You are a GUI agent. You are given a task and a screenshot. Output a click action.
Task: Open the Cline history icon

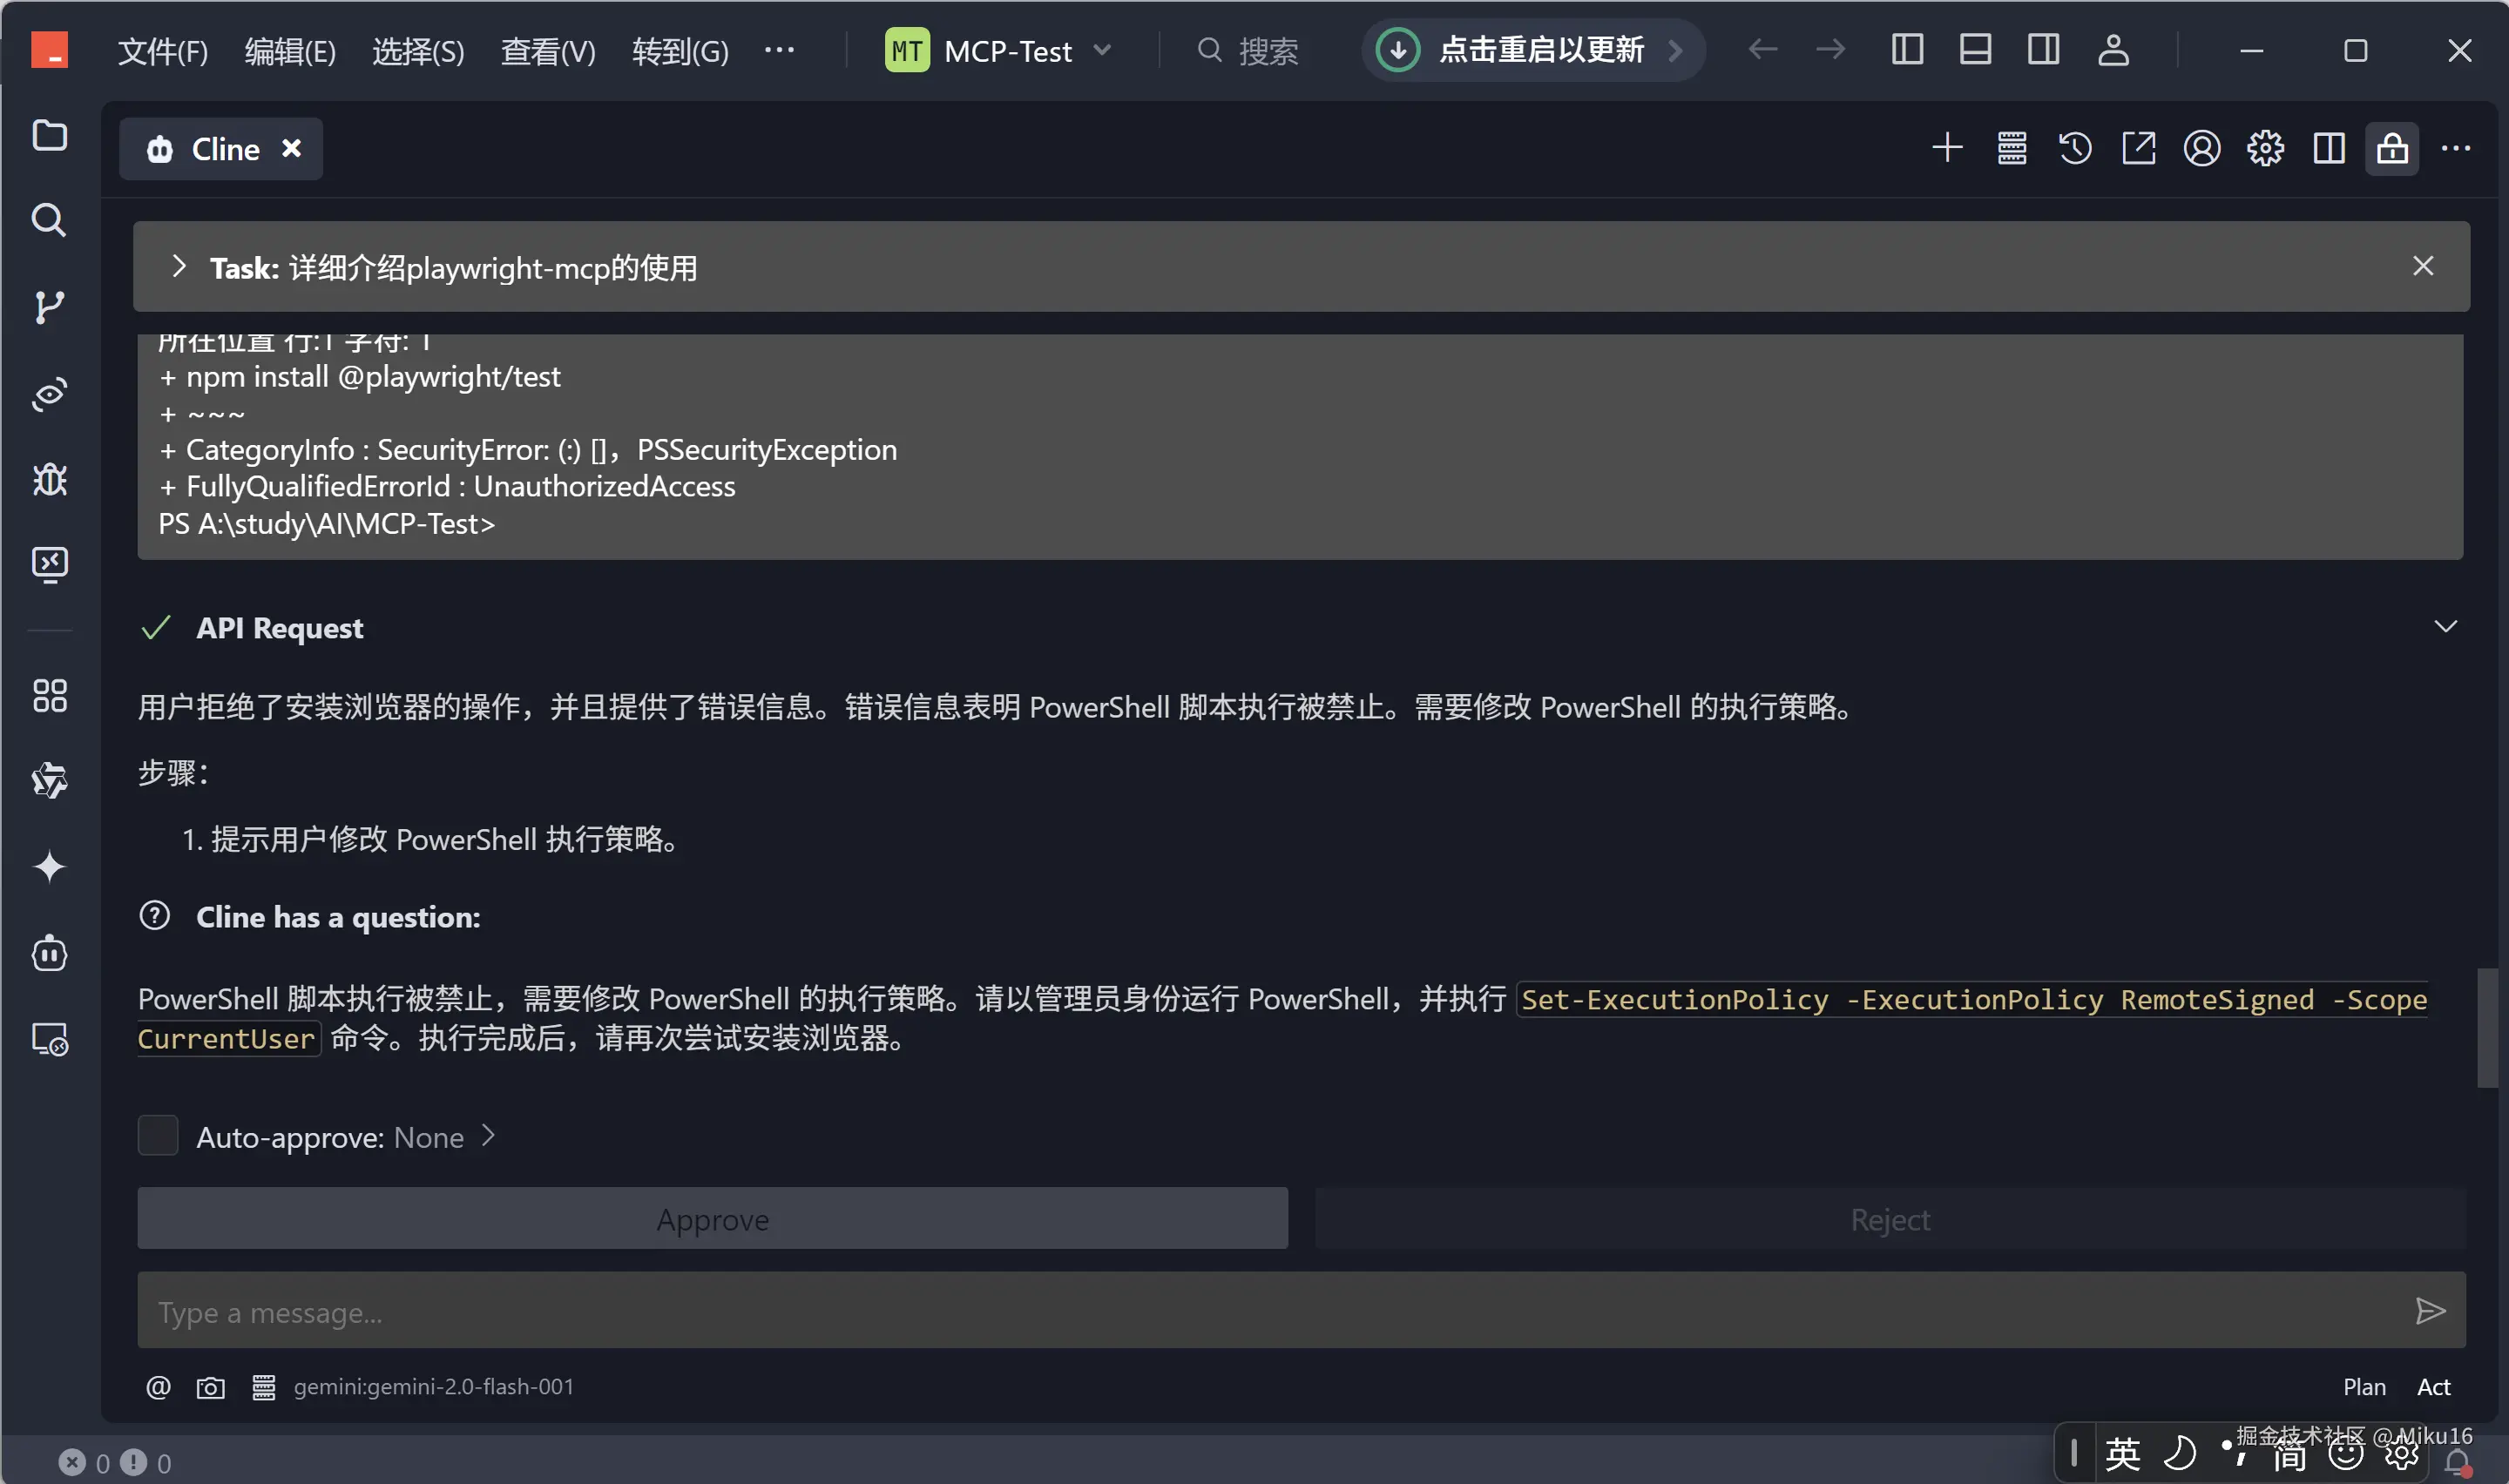(2074, 149)
